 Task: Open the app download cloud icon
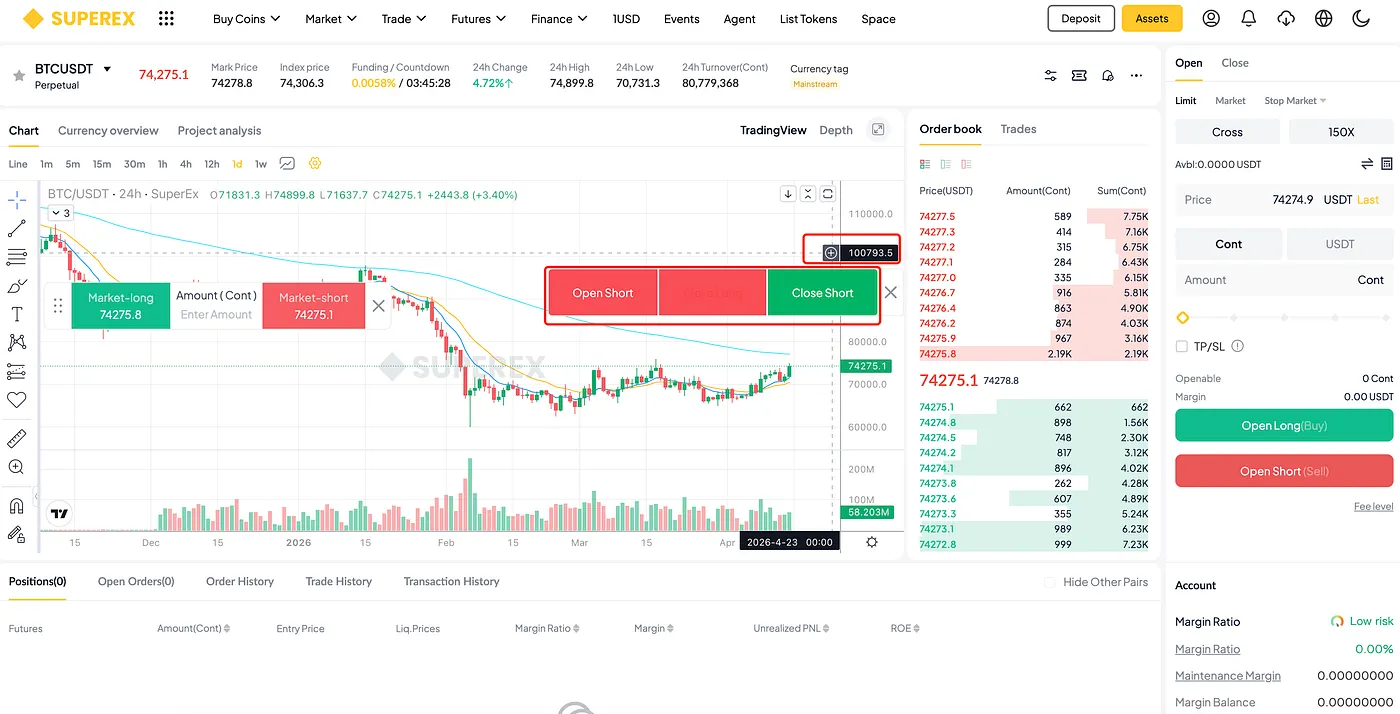(x=1286, y=18)
